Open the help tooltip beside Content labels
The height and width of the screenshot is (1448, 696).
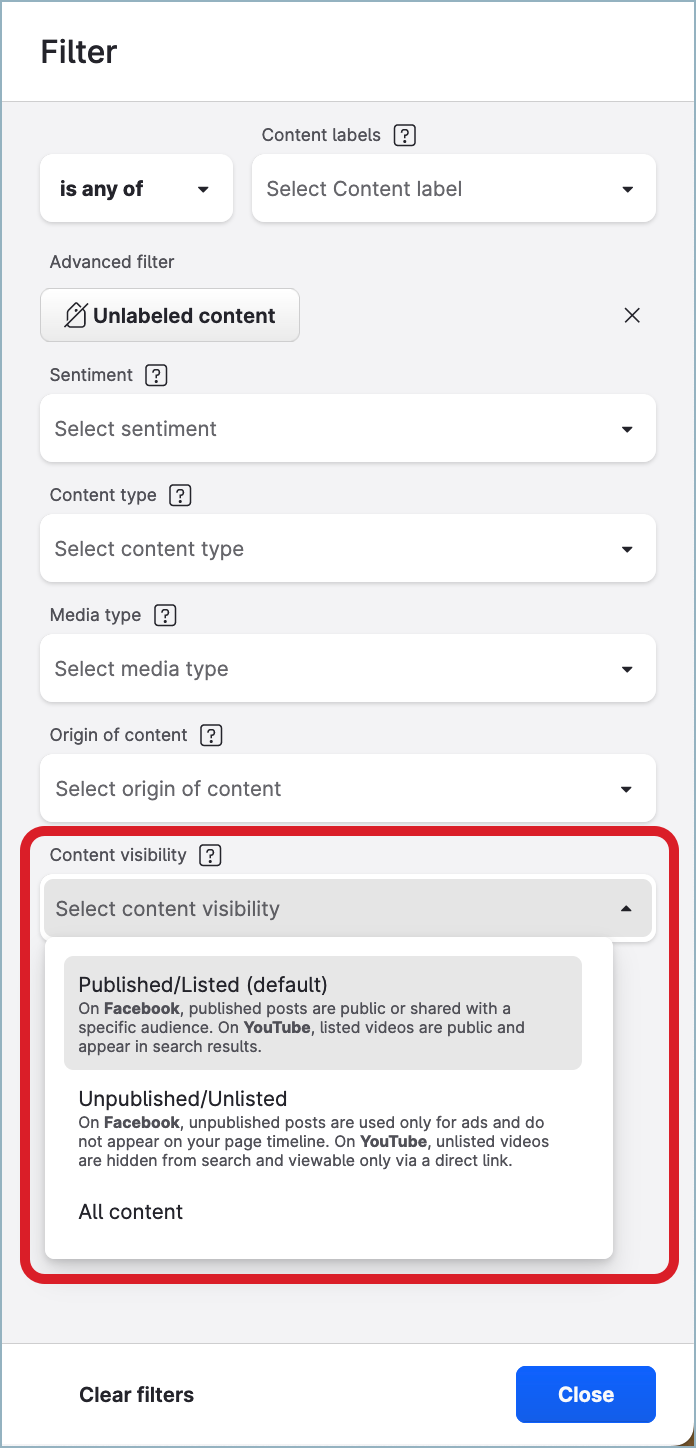[x=404, y=134]
